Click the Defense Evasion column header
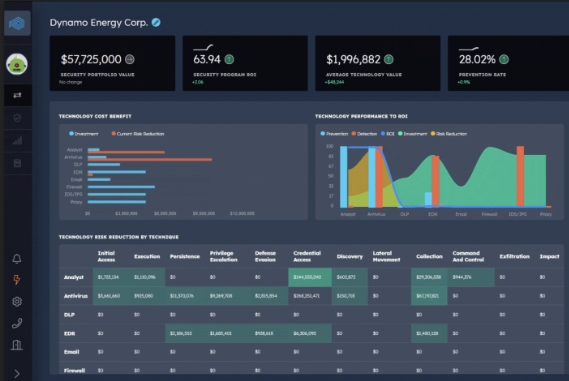 265,256
